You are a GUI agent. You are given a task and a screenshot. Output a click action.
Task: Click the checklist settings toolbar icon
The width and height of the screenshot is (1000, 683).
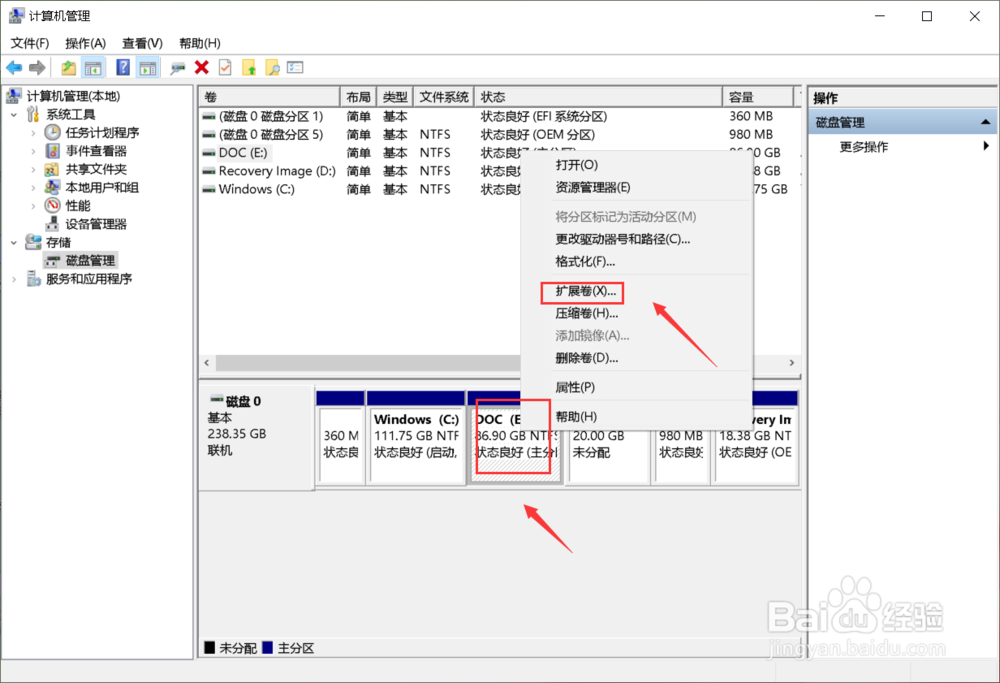coord(295,68)
